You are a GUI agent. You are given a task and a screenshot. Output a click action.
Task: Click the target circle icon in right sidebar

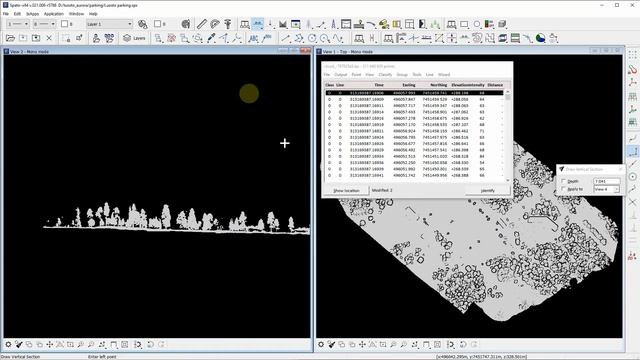(x=632, y=177)
